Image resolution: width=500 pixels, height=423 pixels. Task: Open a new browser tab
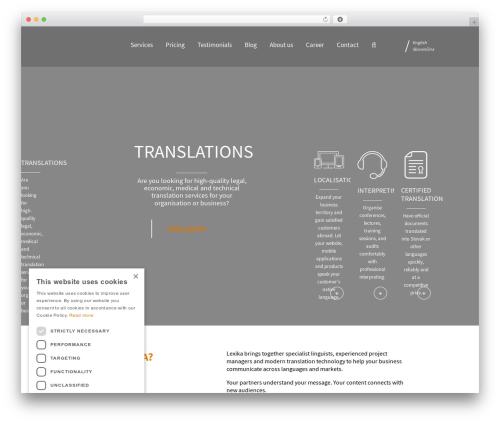pyautogui.click(x=474, y=22)
